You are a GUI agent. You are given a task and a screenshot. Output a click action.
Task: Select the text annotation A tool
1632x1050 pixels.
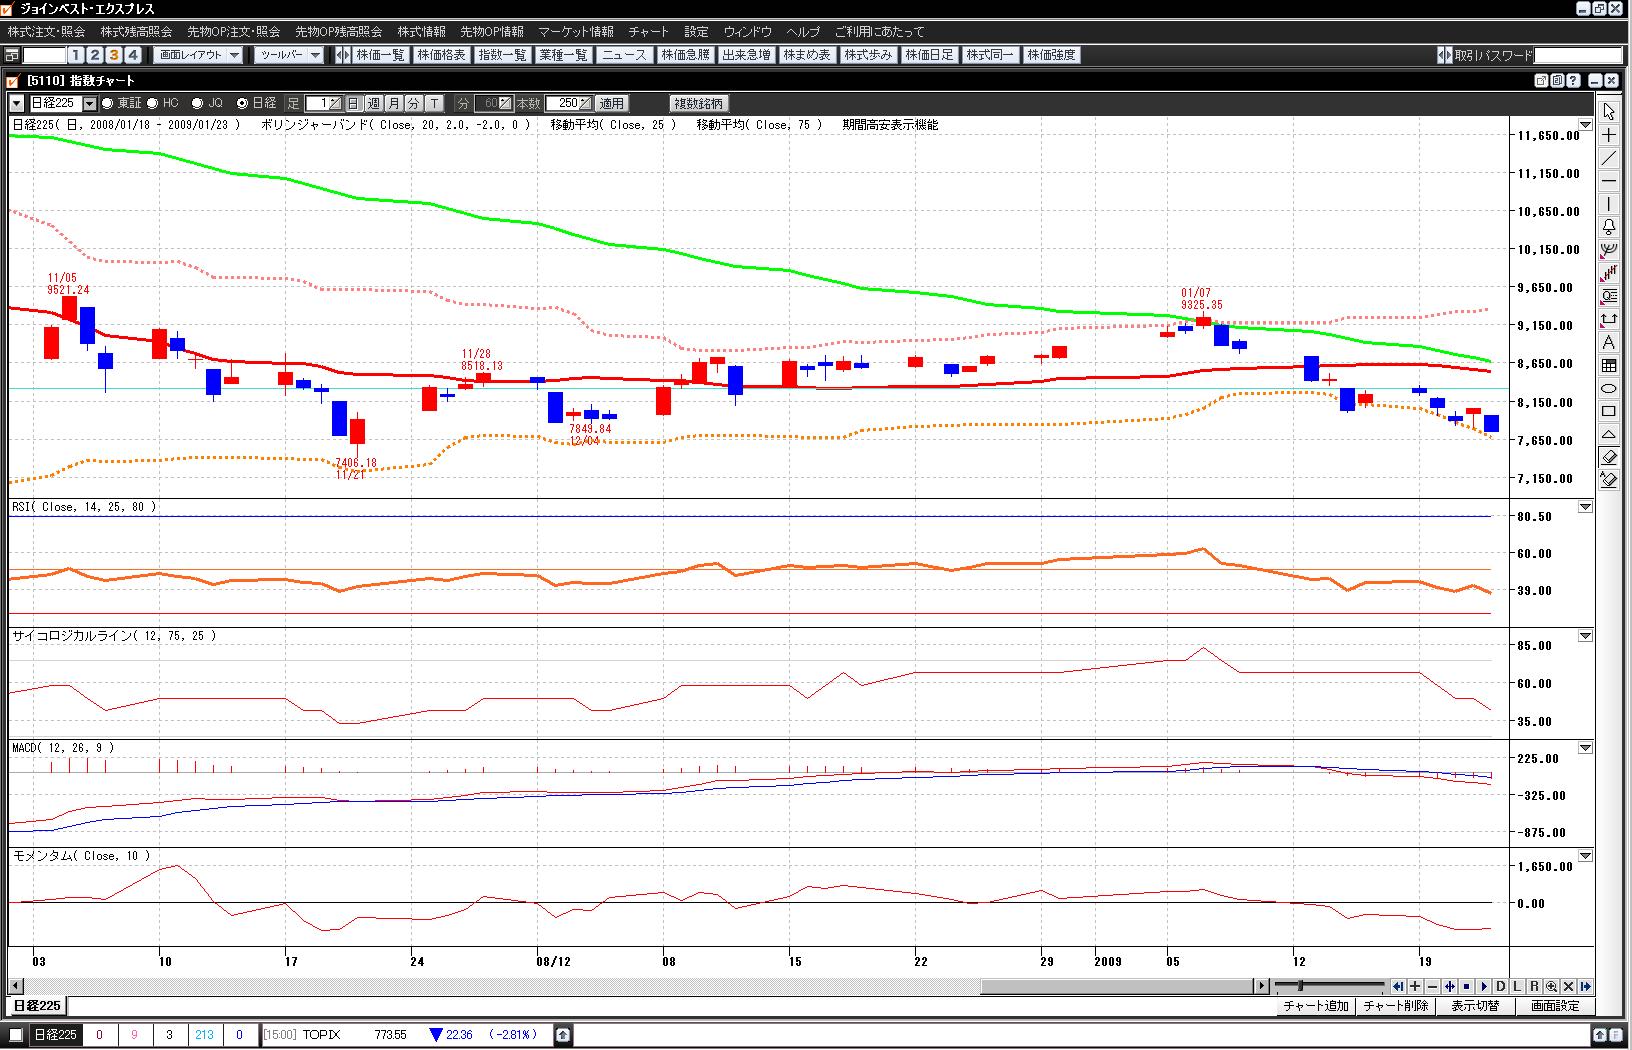tap(1608, 343)
